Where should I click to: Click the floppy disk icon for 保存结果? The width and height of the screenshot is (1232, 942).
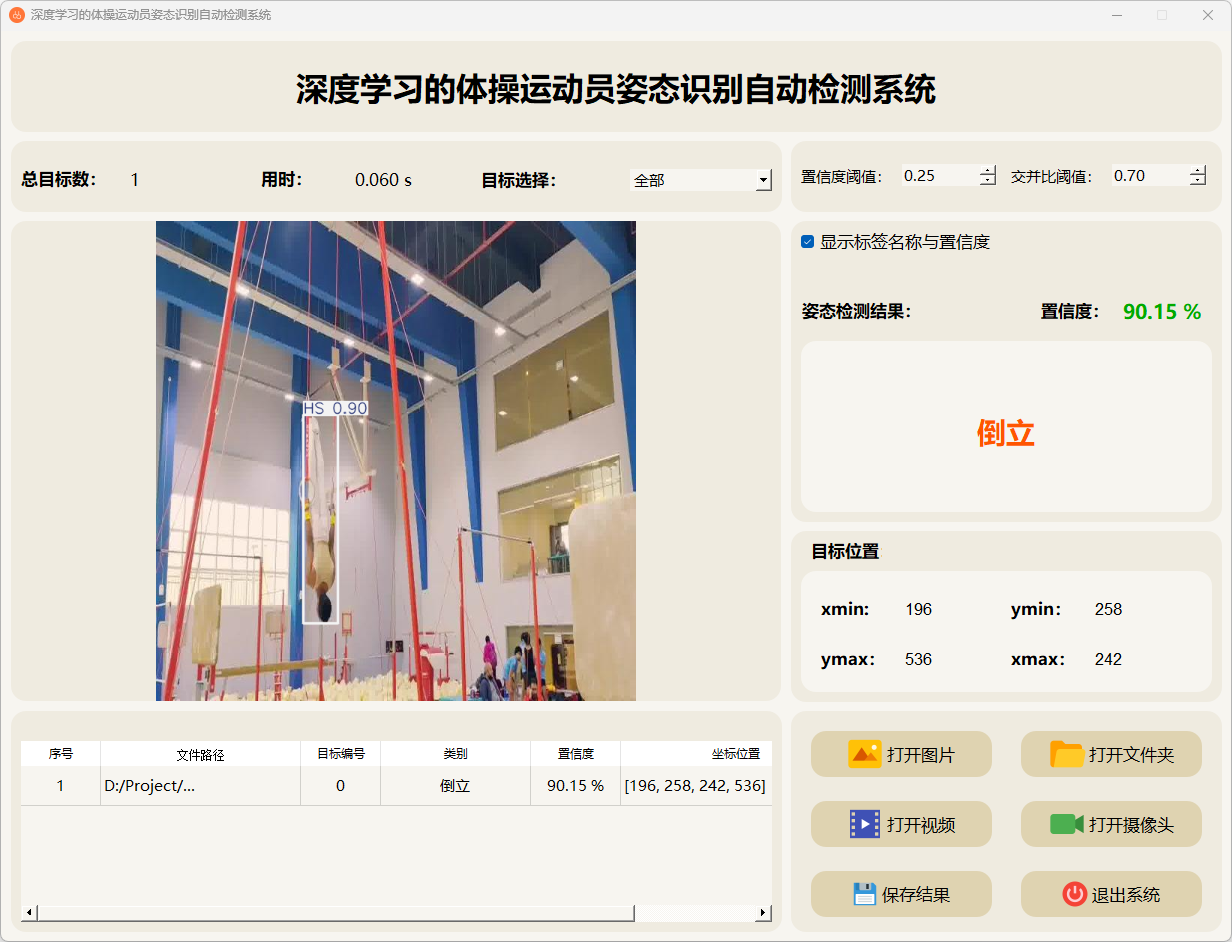point(864,894)
